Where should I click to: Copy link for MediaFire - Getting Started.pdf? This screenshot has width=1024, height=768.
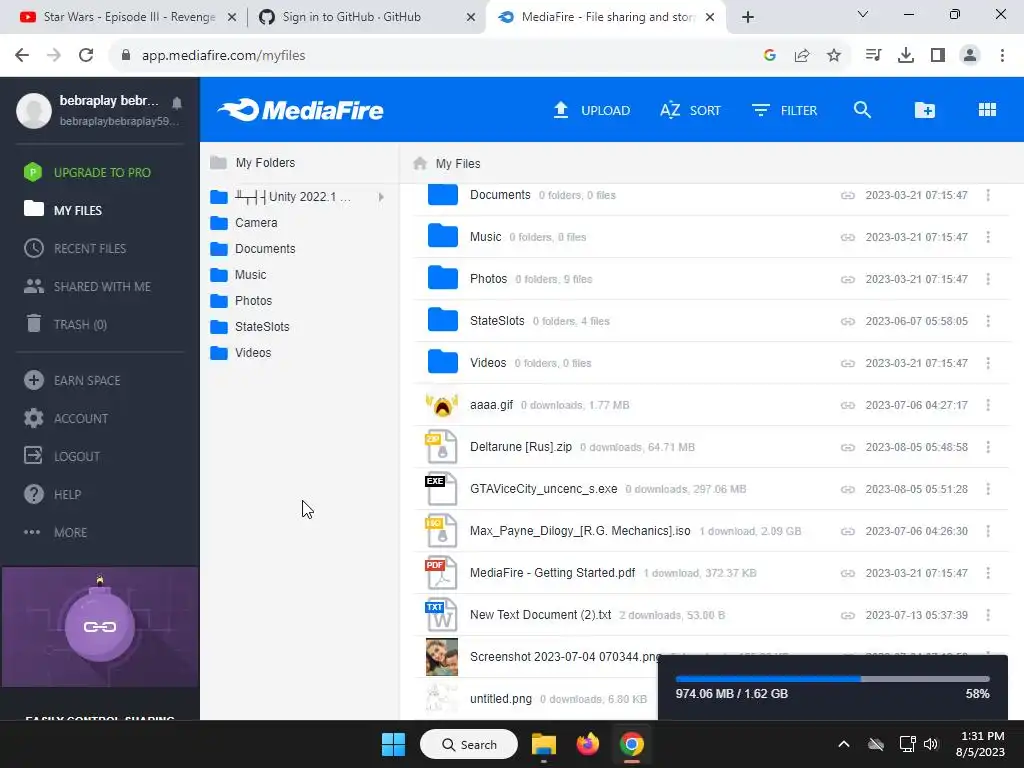848,573
